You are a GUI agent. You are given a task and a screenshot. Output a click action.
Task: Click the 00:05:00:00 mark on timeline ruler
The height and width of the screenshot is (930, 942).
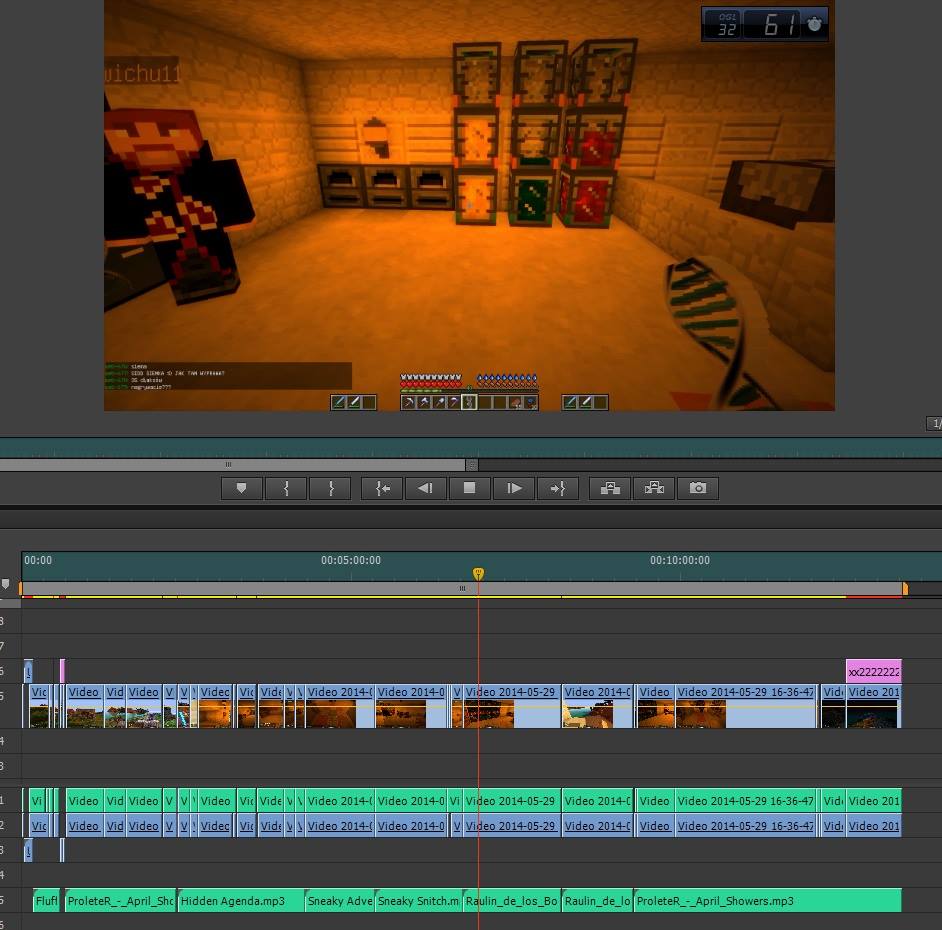click(351, 560)
